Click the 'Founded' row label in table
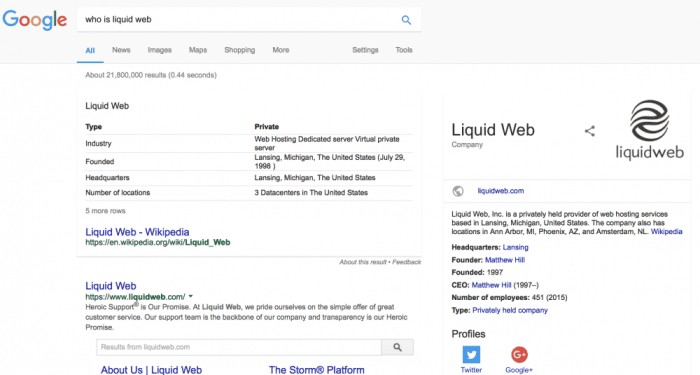This screenshot has height=375, width=700. 100,162
